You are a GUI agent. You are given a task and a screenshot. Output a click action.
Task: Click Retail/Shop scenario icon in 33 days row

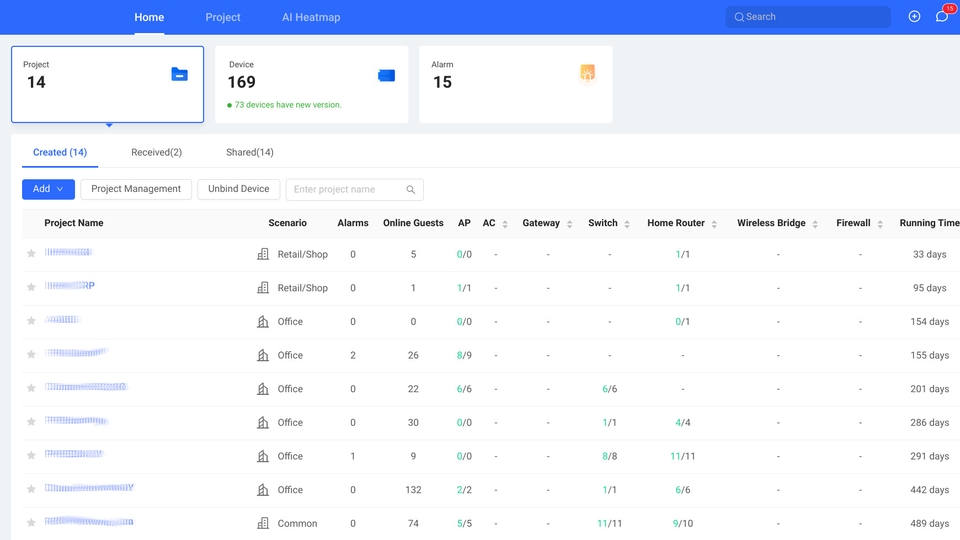coord(263,254)
